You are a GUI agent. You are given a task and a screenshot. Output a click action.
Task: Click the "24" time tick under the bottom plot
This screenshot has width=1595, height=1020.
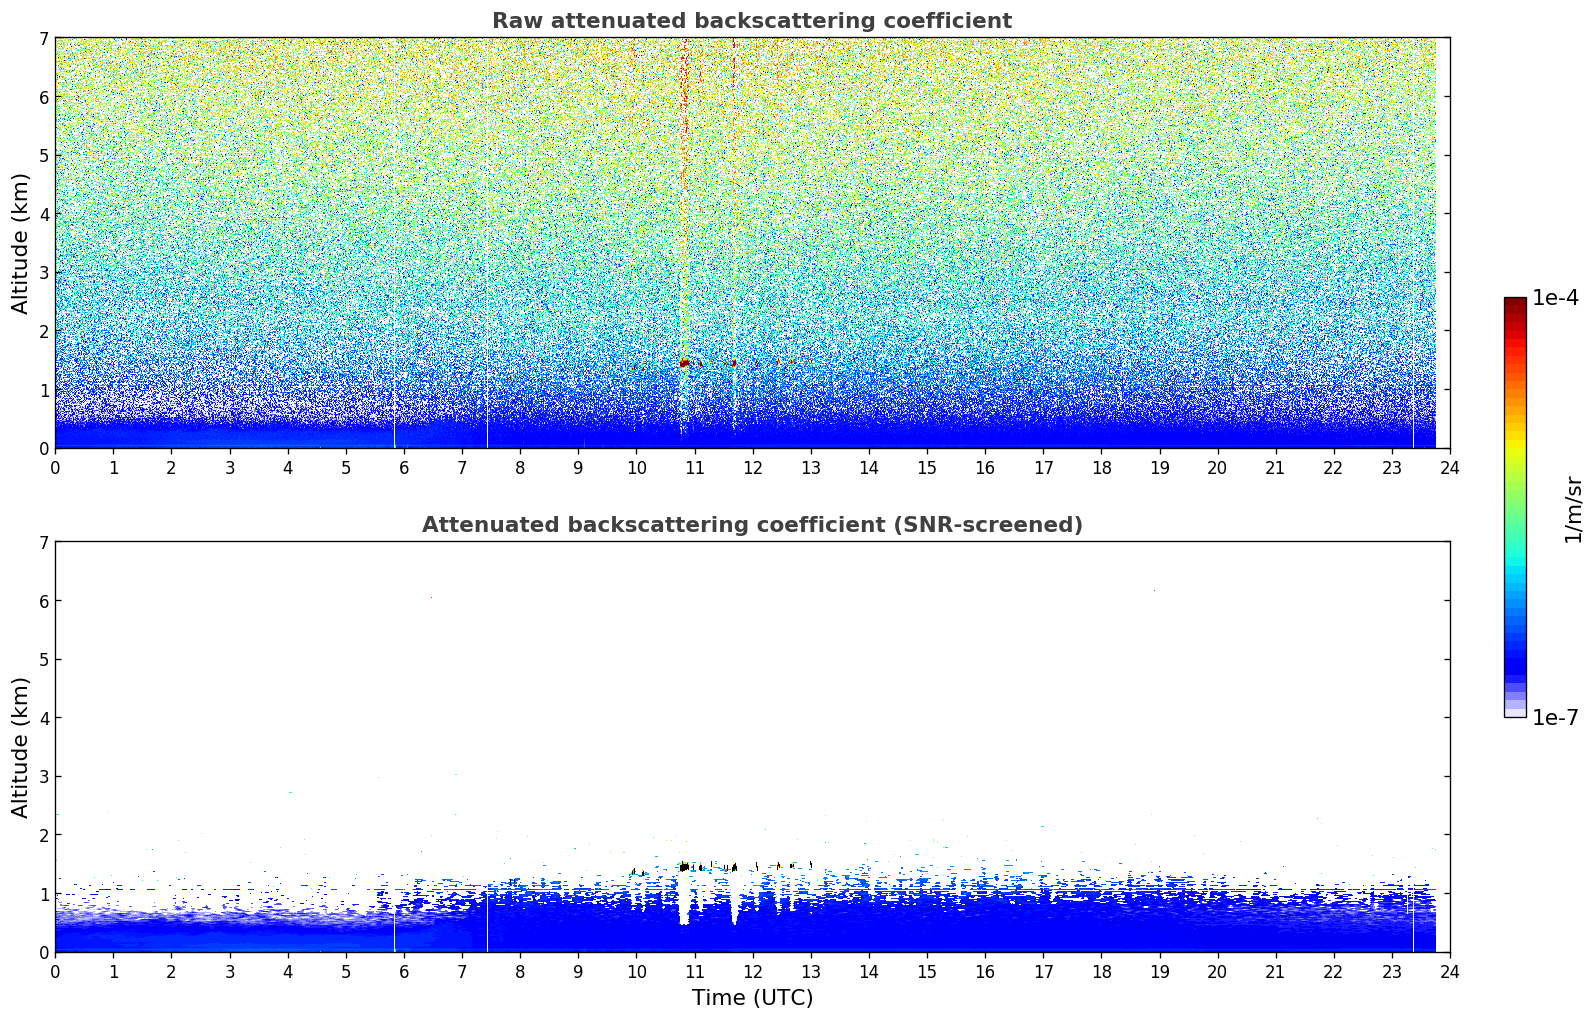(1450, 971)
